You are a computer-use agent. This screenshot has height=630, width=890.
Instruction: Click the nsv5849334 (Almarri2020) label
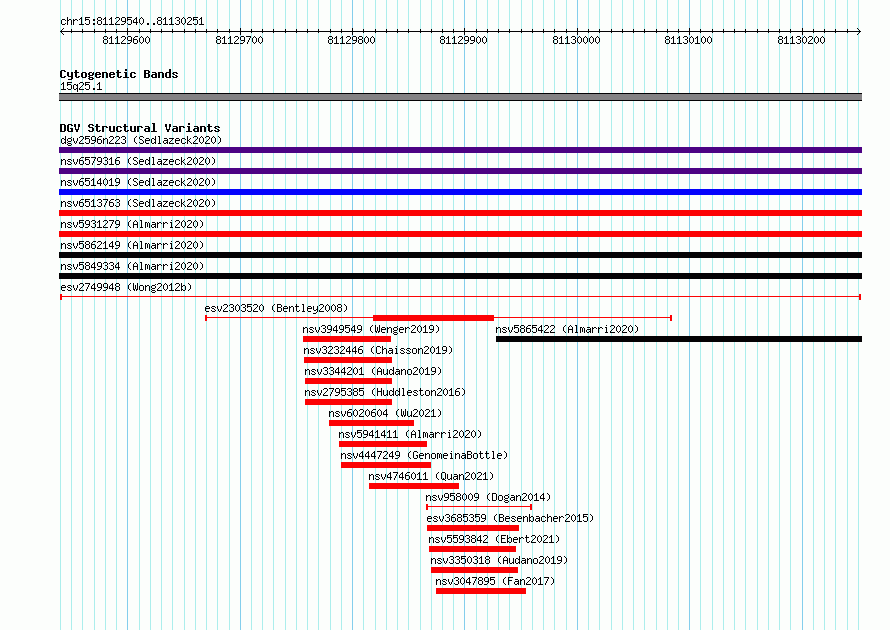tap(132, 266)
